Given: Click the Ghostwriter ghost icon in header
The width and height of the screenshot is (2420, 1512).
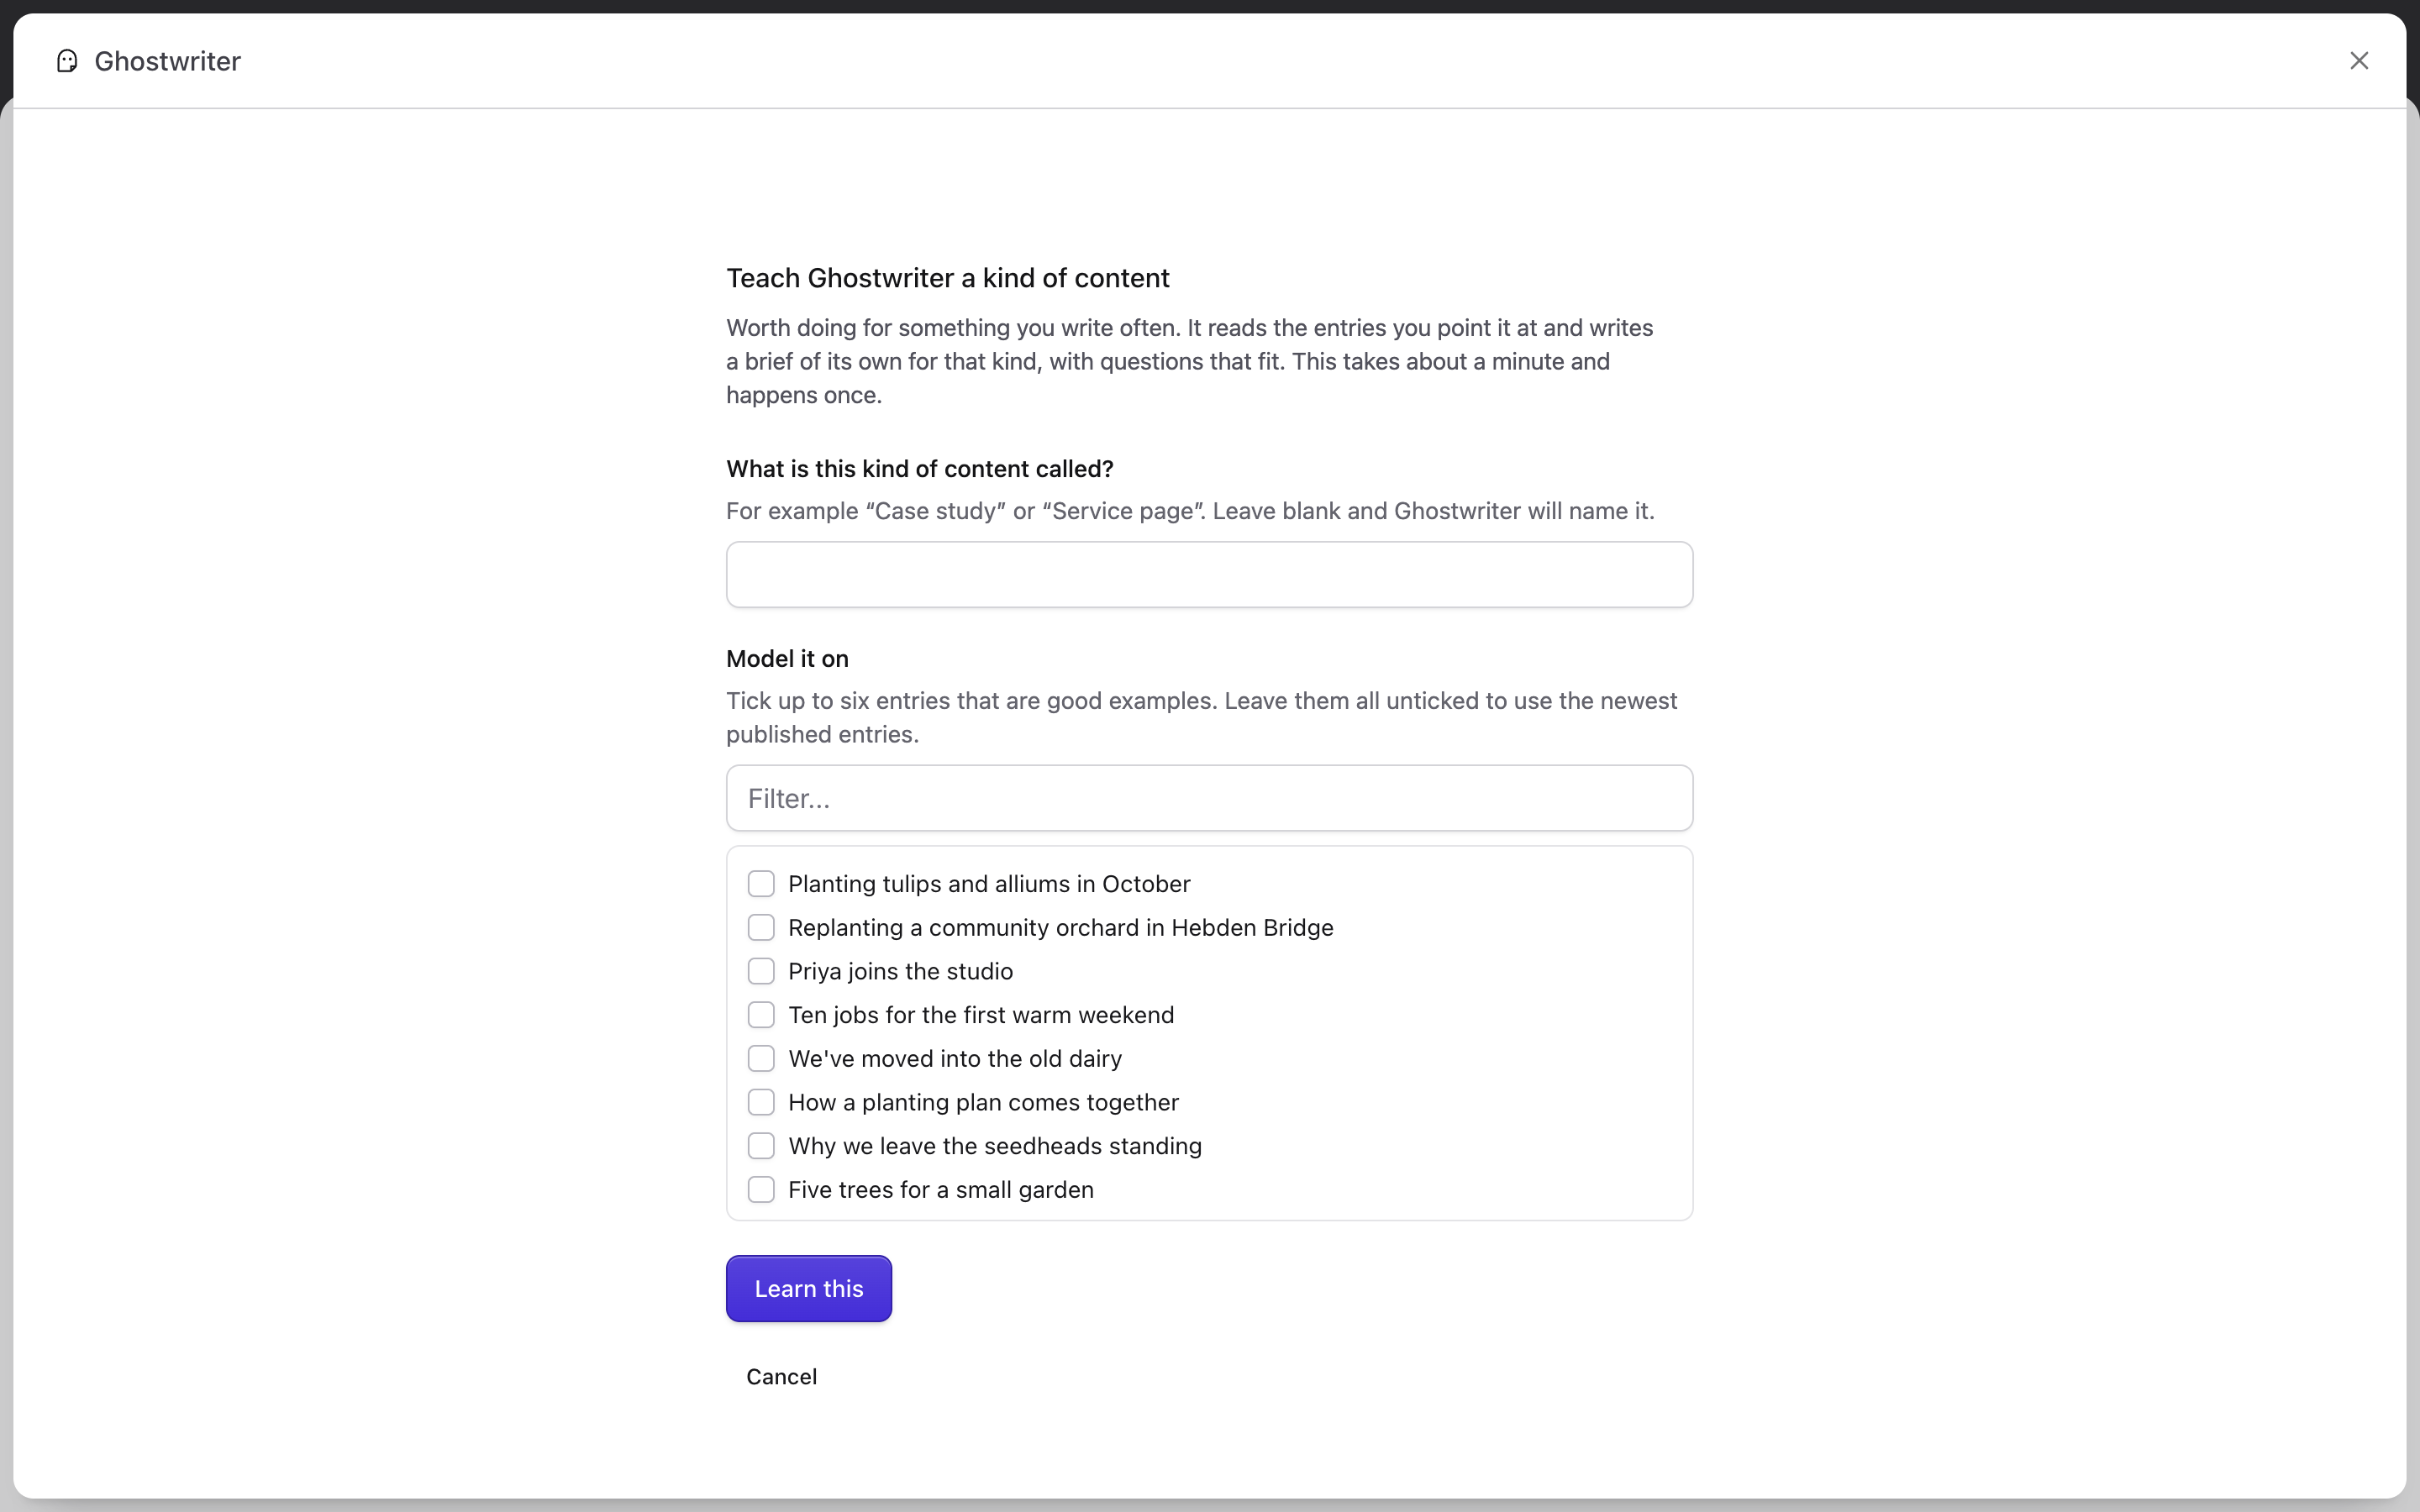Looking at the screenshot, I should pyautogui.click(x=67, y=61).
